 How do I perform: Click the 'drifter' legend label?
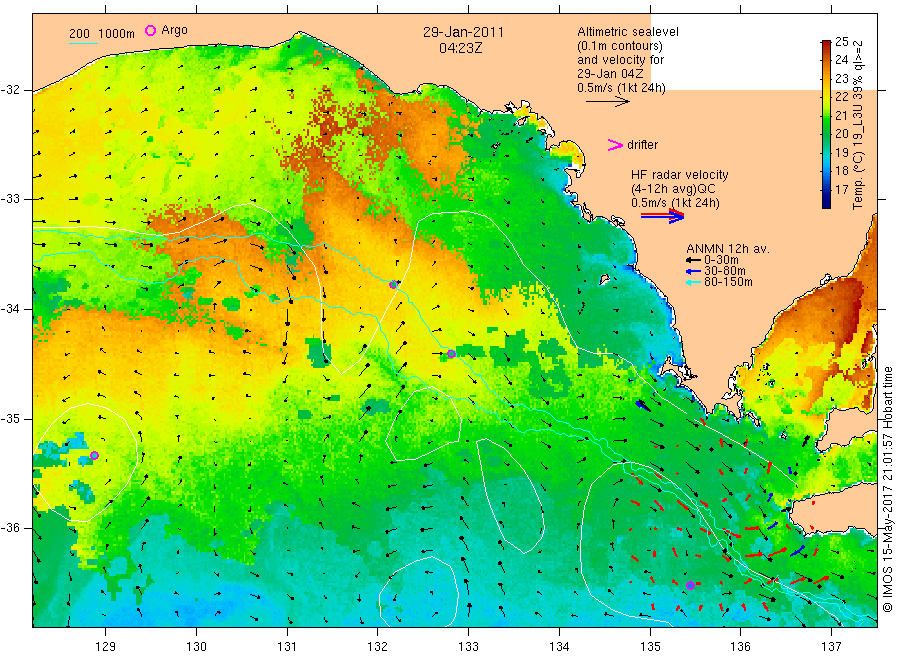click(642, 145)
